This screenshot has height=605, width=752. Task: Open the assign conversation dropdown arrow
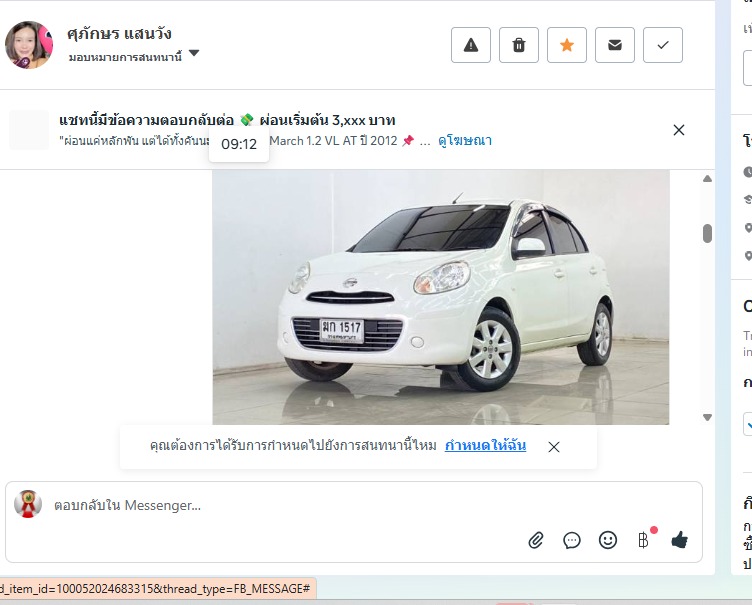point(194,53)
